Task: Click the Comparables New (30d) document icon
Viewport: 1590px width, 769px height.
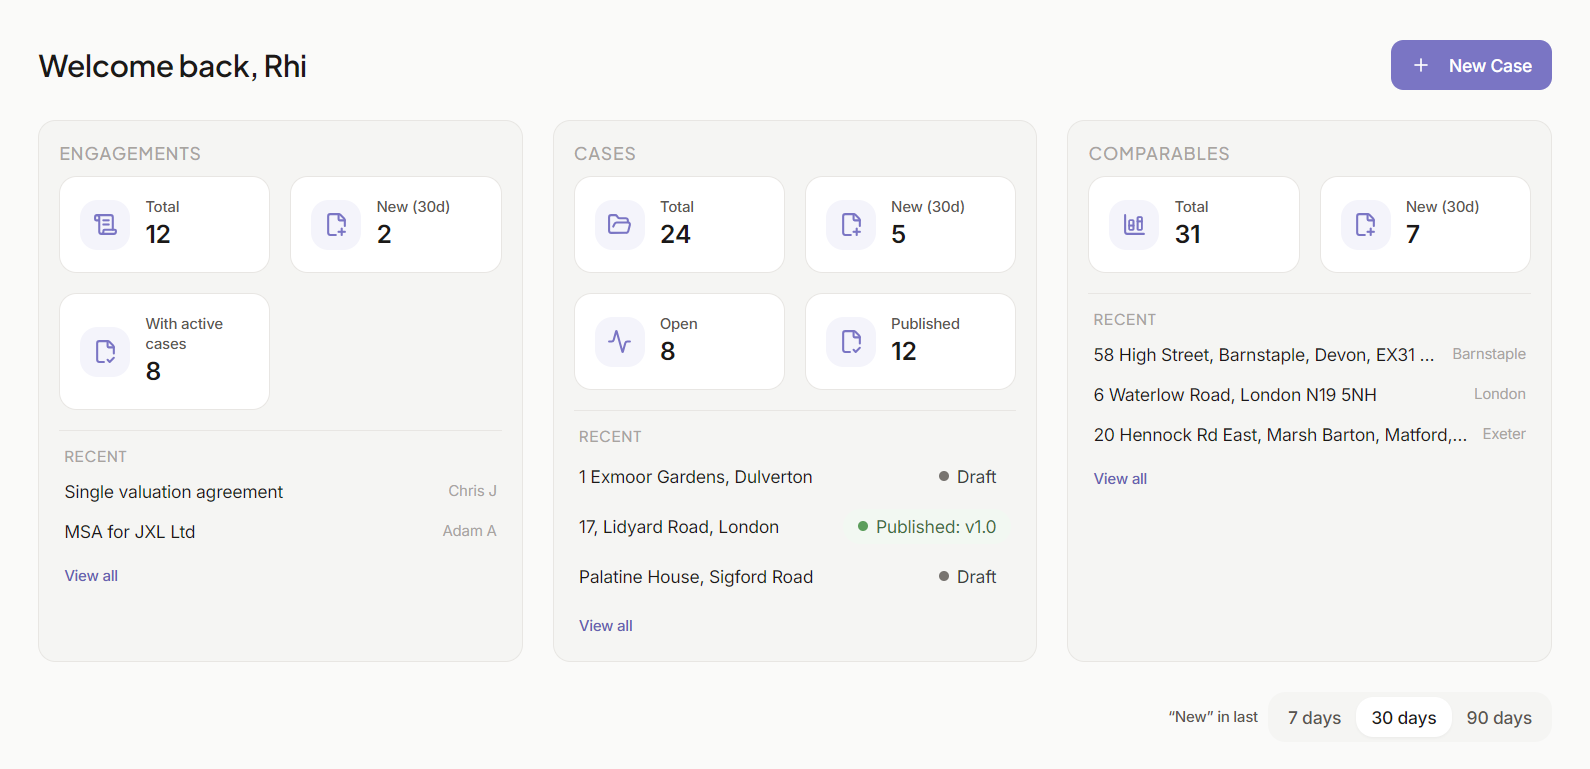Action: point(1365,225)
